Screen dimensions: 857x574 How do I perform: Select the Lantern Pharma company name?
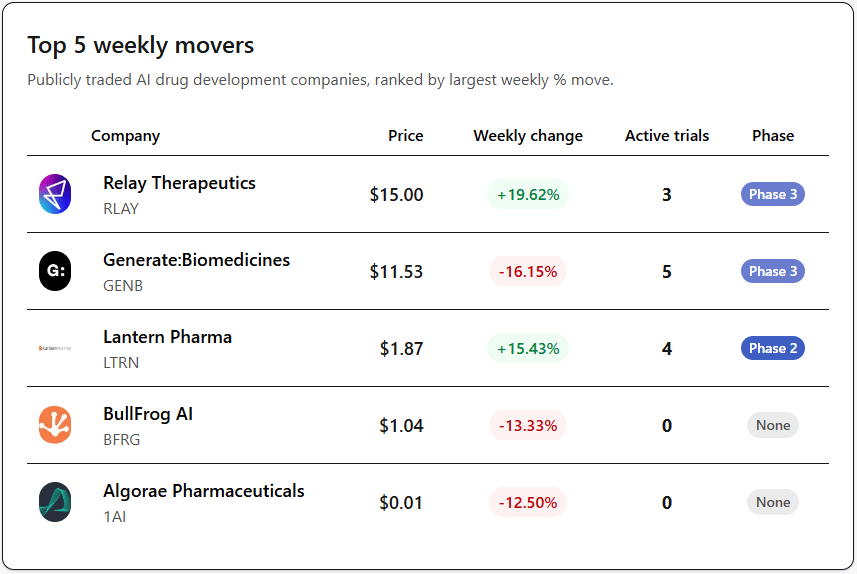167,337
